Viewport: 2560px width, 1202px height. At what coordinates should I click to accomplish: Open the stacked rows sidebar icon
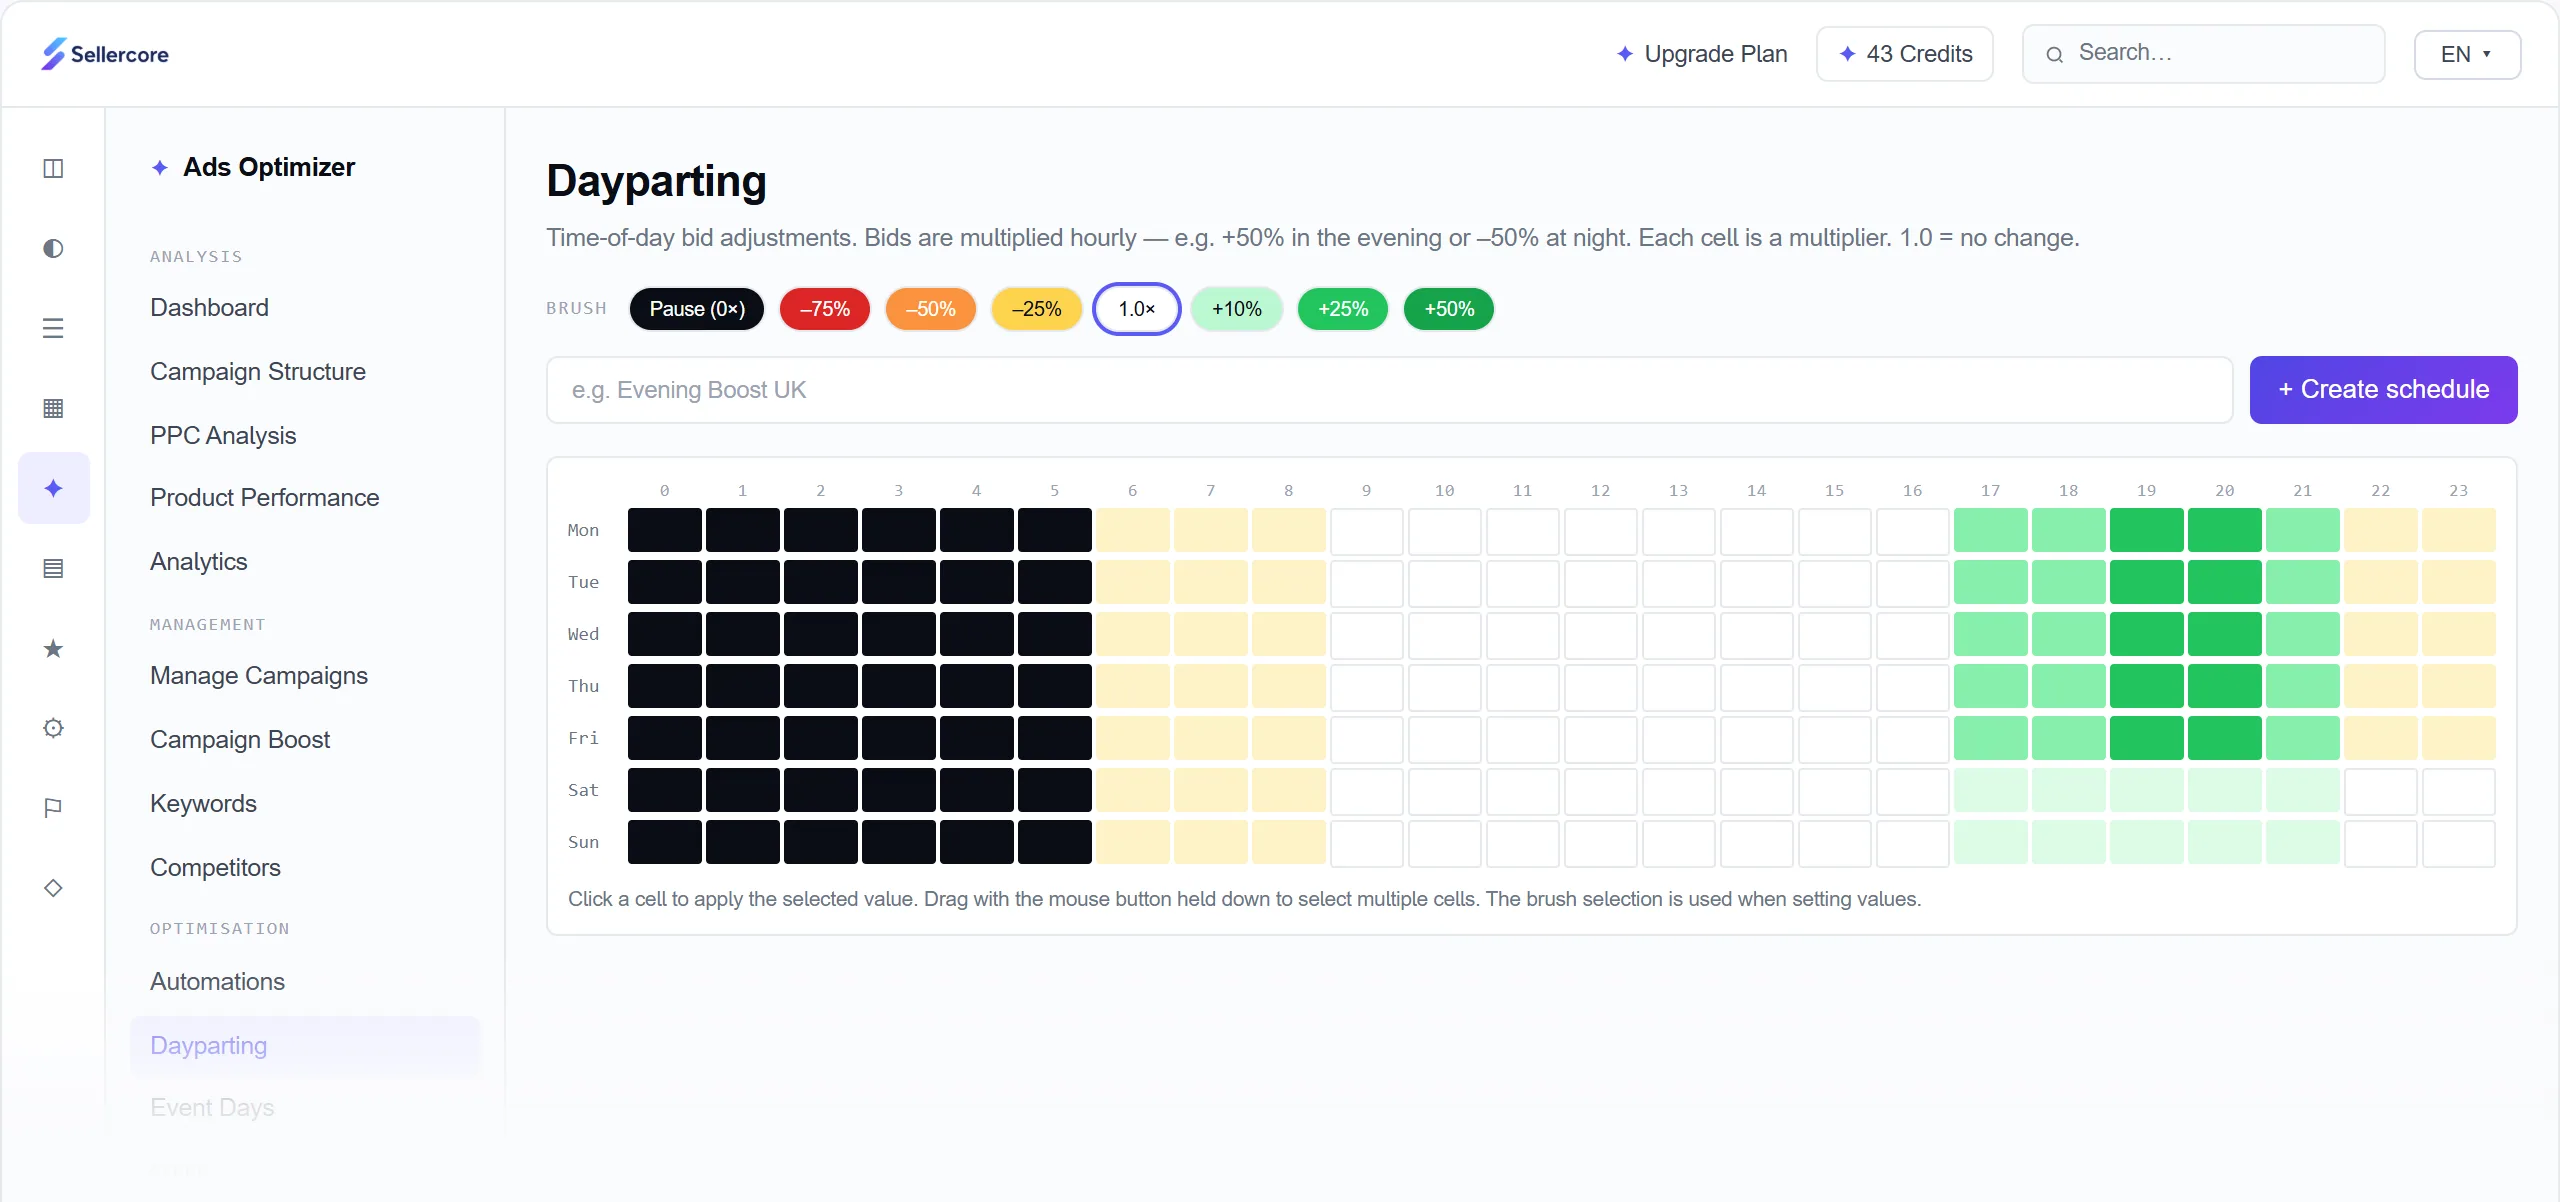tap(54, 568)
